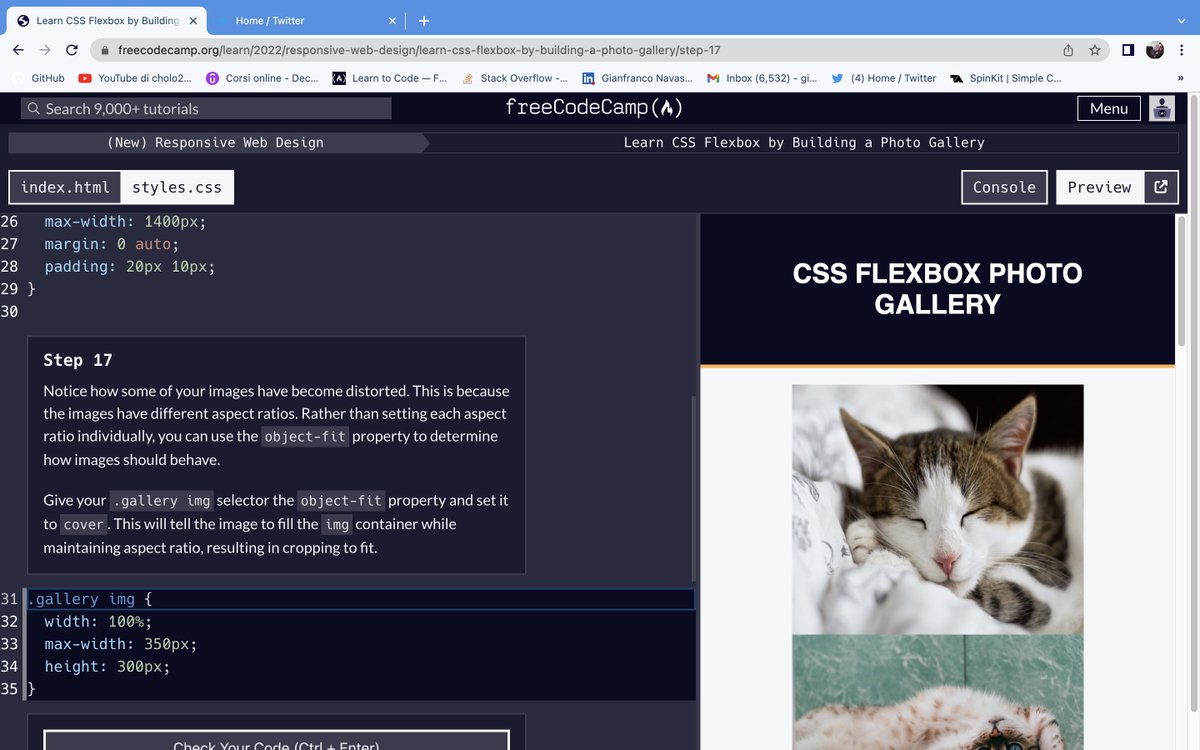Click the upside-down cat photo in preview

[x=937, y=692]
